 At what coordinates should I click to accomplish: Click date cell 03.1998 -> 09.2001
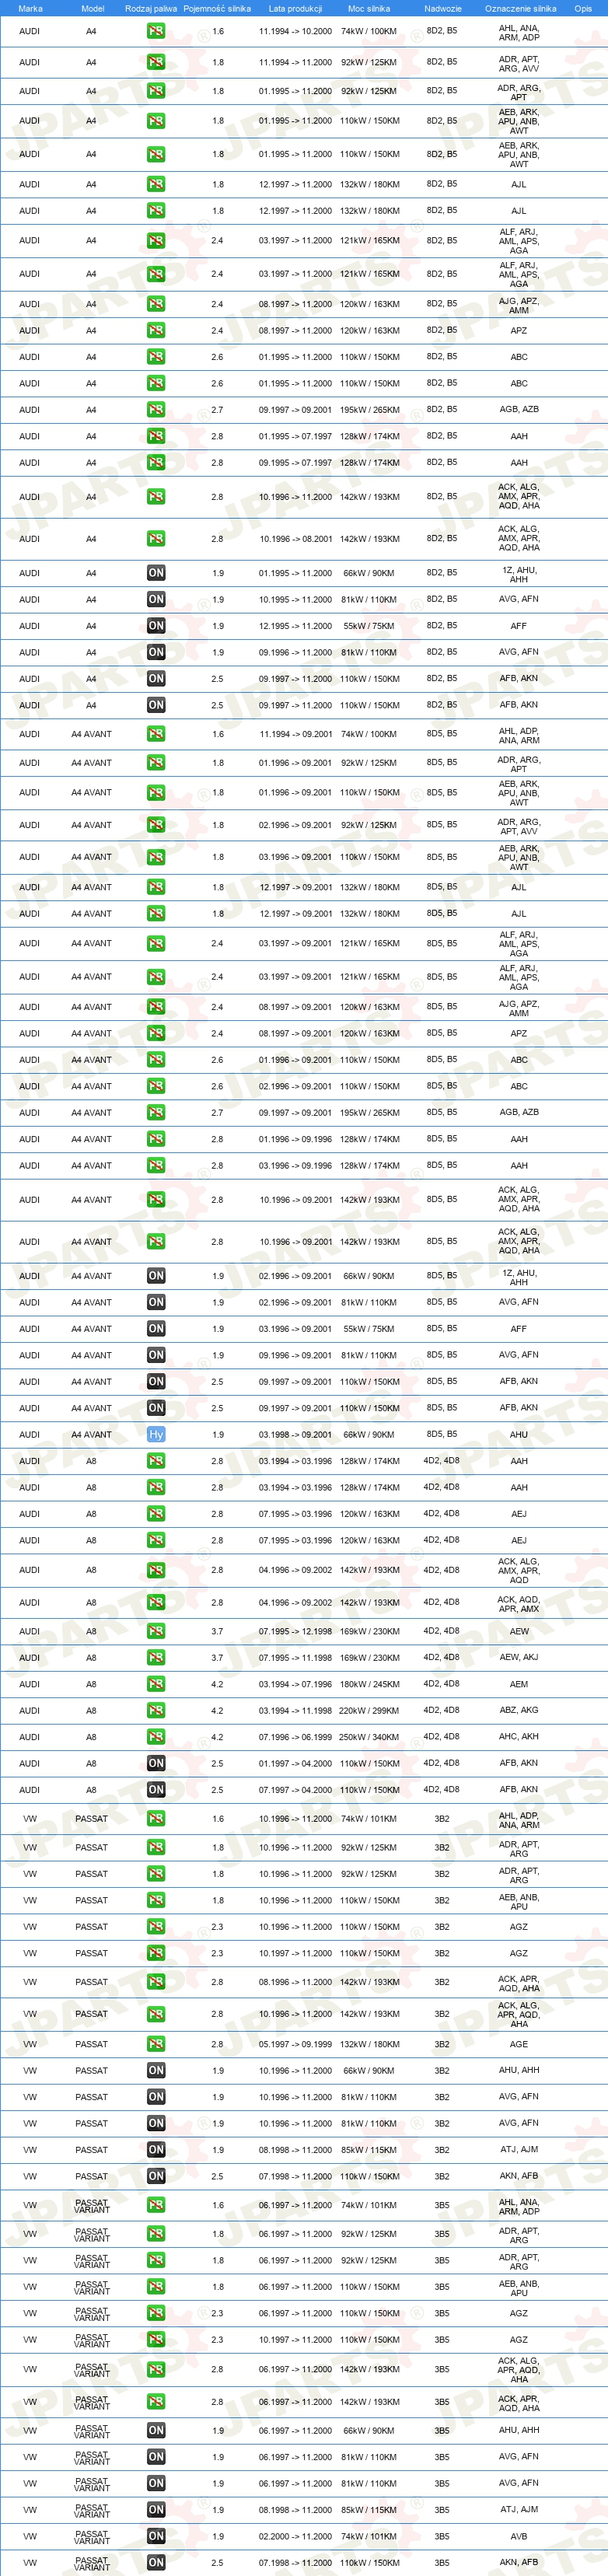pyautogui.click(x=295, y=1434)
